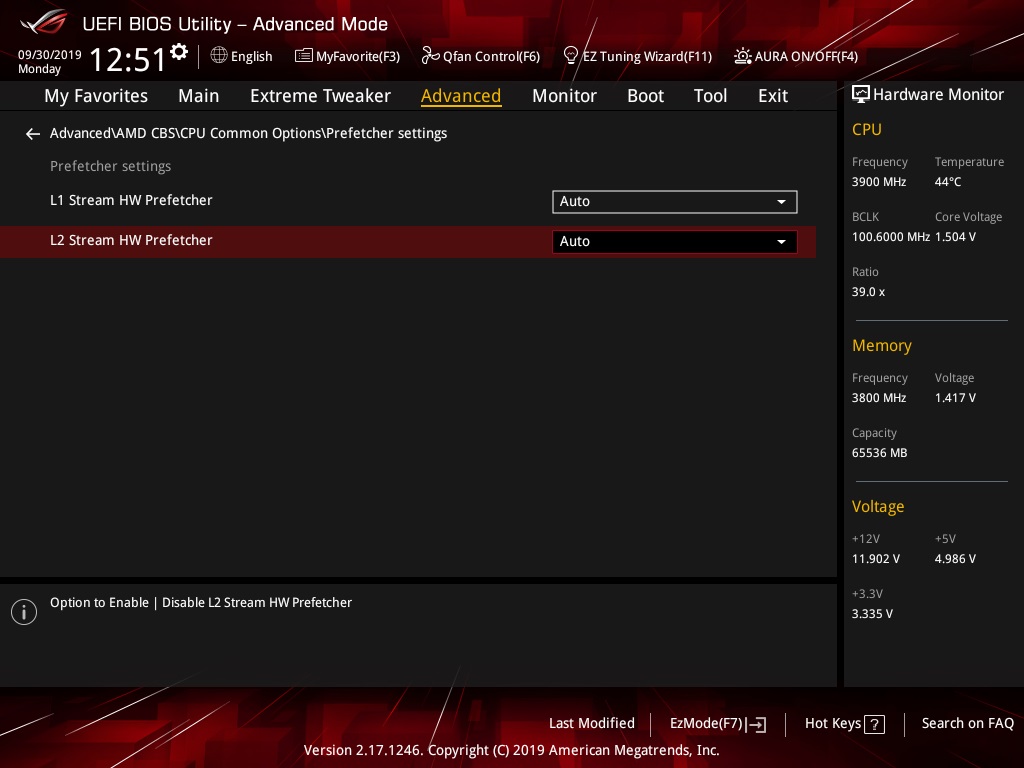This screenshot has width=1024, height=768.
Task: Click the AURA ON/OFF light icon
Action: point(743,56)
